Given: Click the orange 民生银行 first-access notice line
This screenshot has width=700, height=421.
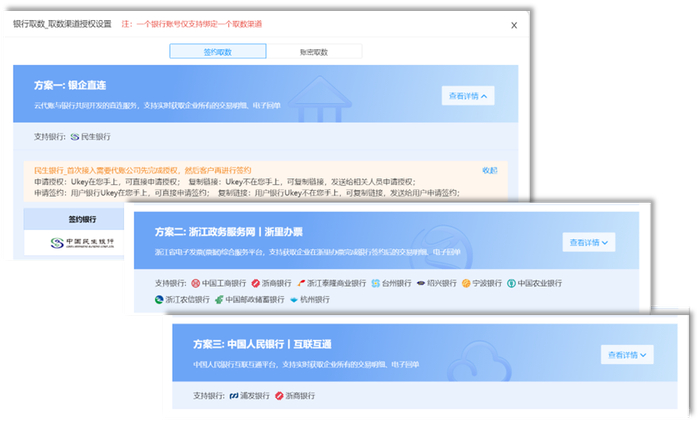Looking at the screenshot, I should coord(143,170).
